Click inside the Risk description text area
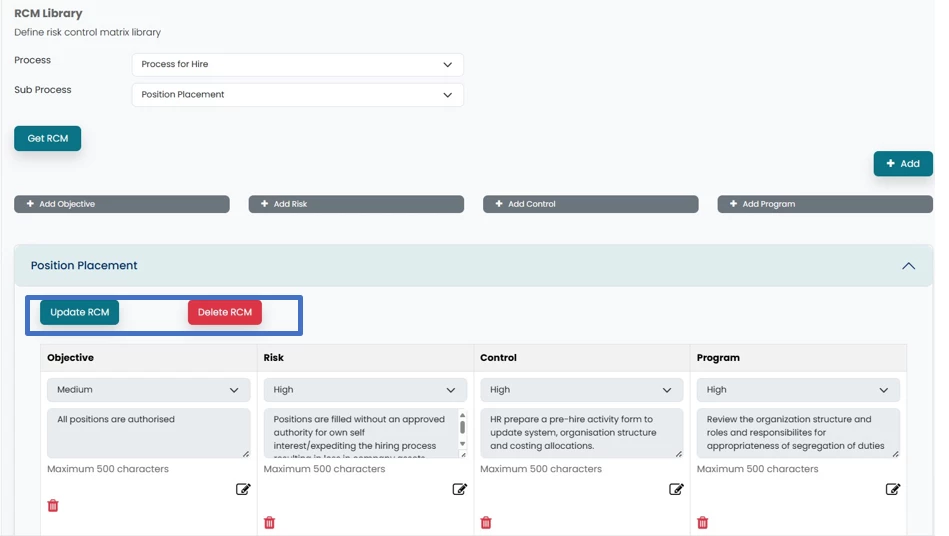Viewport: 949px width, 536px height. pyautogui.click(x=358, y=433)
